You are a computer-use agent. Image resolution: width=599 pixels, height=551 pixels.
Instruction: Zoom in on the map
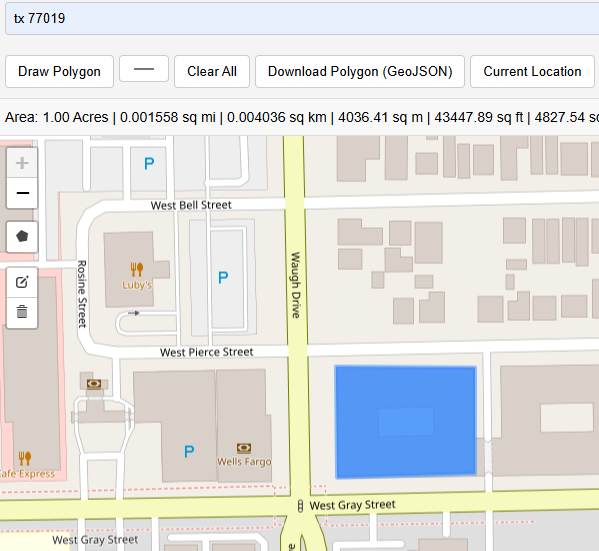22,163
